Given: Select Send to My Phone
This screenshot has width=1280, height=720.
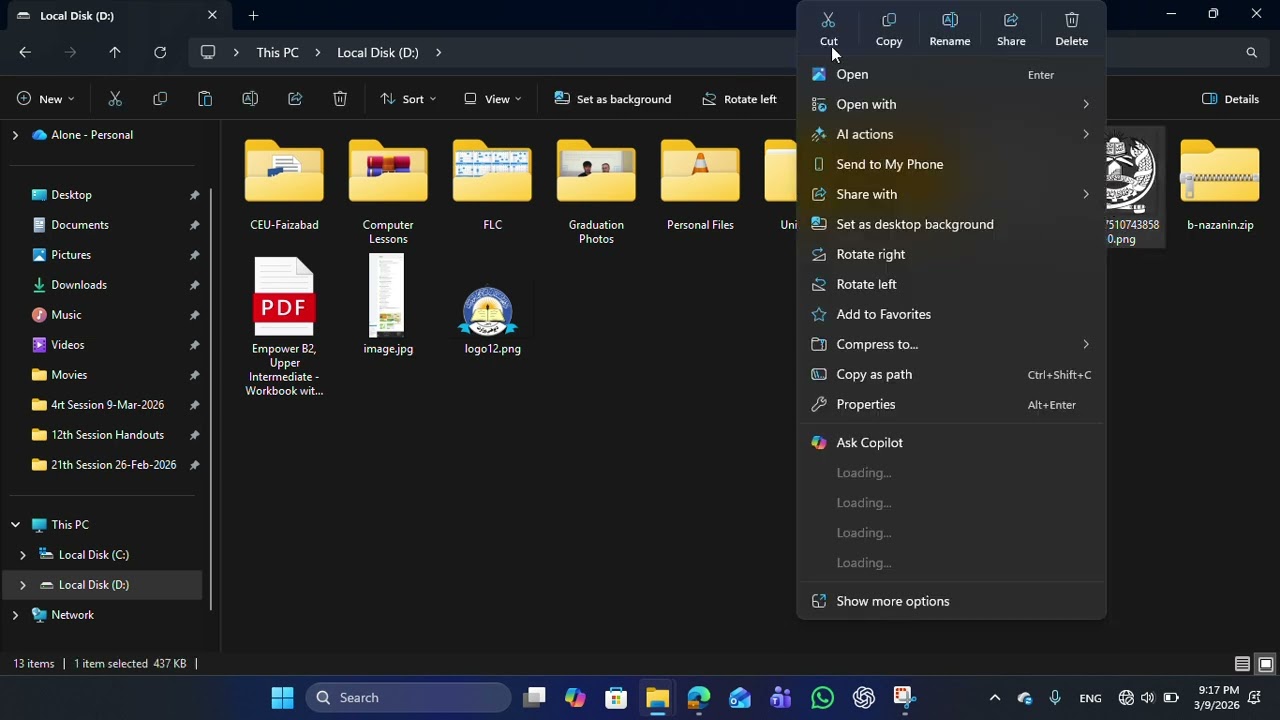Looking at the screenshot, I should point(951,164).
